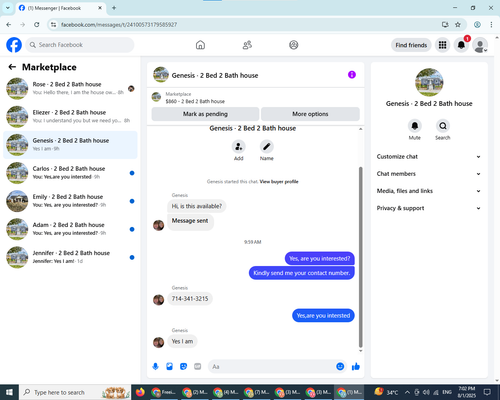Open the emoji picker in message box

tap(340, 367)
